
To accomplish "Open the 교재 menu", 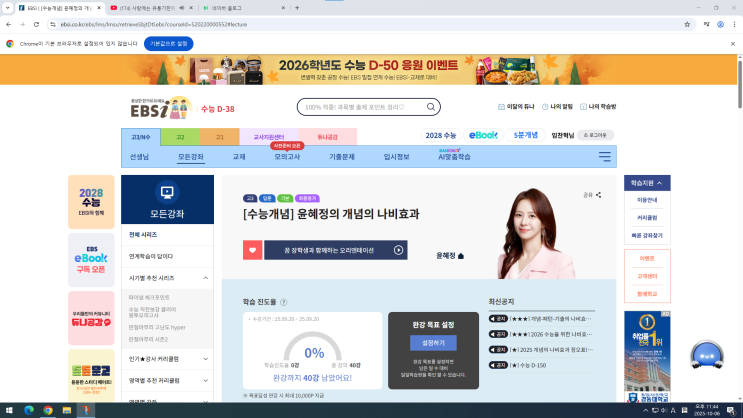I will 239,157.
